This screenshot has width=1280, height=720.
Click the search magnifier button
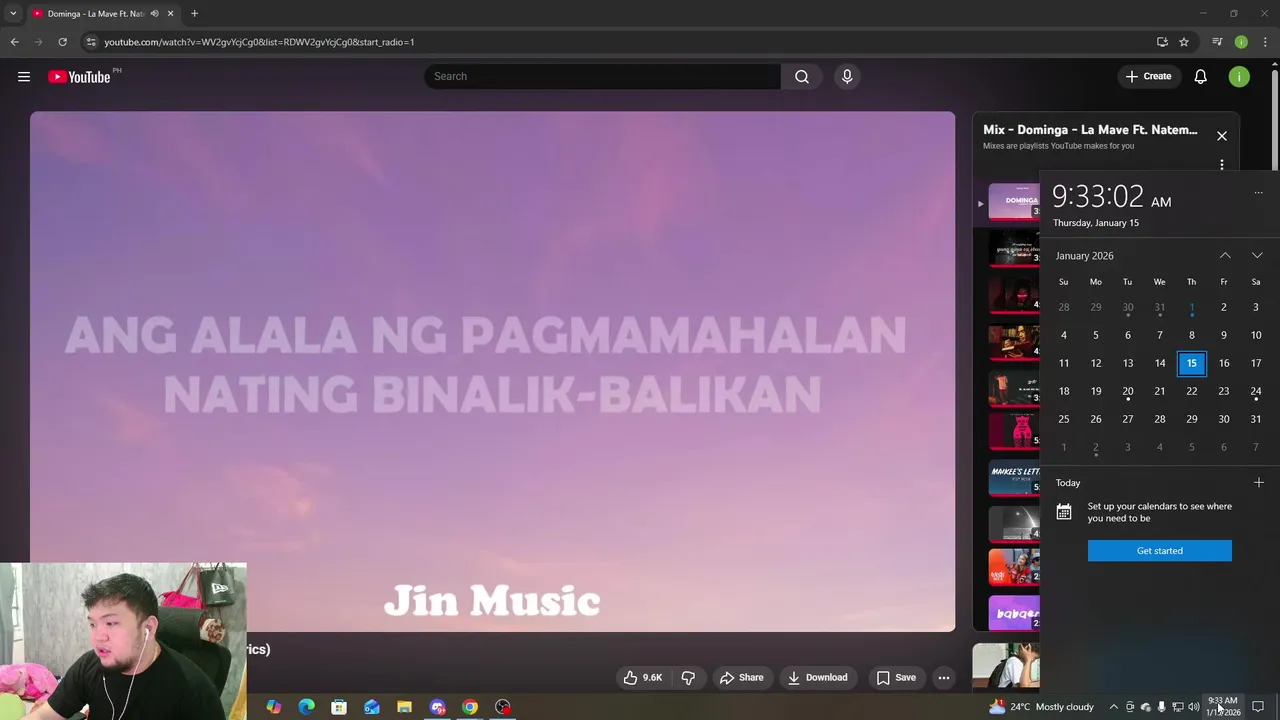pos(802,77)
